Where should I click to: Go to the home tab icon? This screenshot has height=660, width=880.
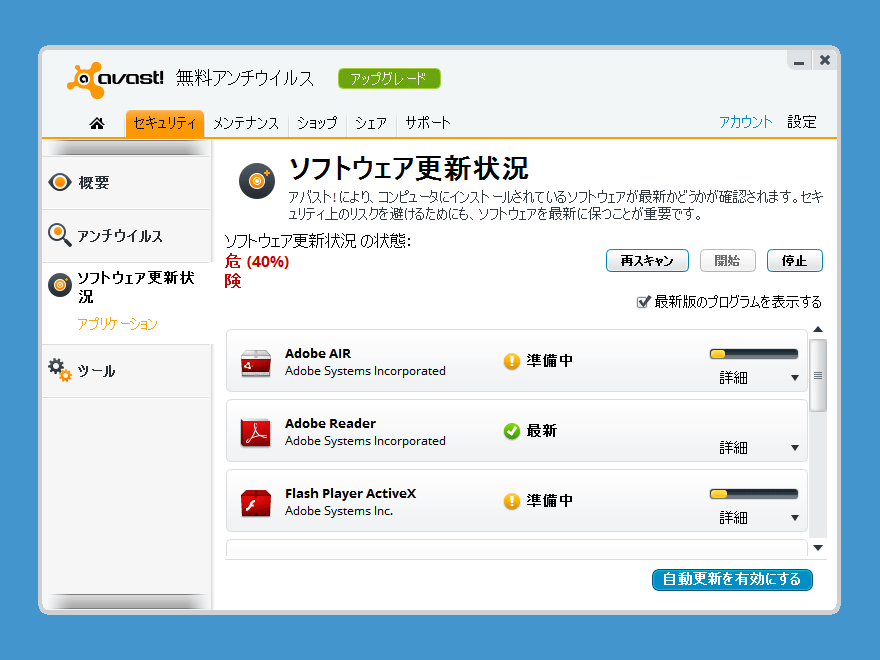pyautogui.click(x=97, y=123)
